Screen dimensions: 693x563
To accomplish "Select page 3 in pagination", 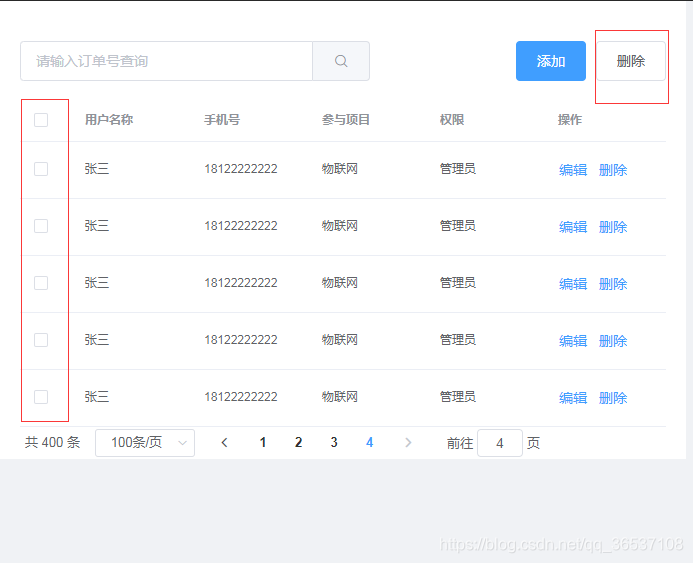I will [334, 442].
